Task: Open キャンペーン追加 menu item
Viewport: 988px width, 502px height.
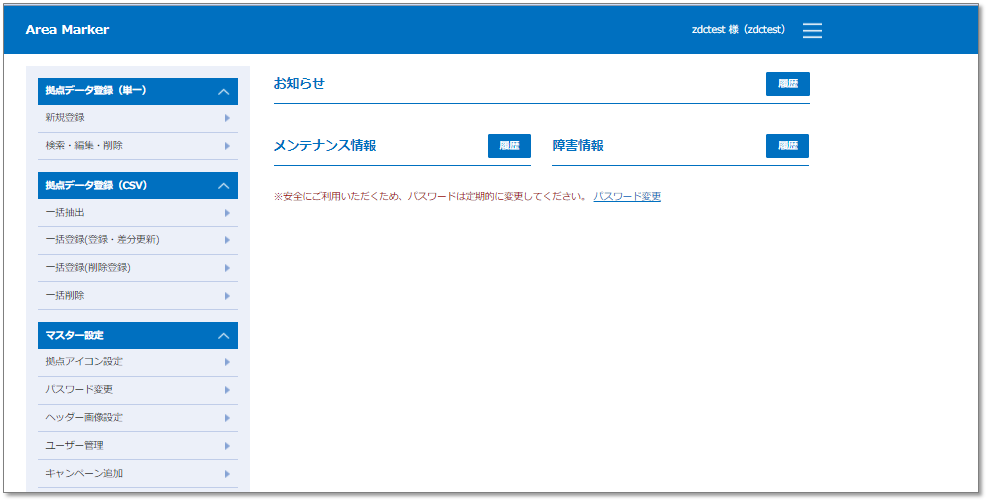Action: click(138, 474)
